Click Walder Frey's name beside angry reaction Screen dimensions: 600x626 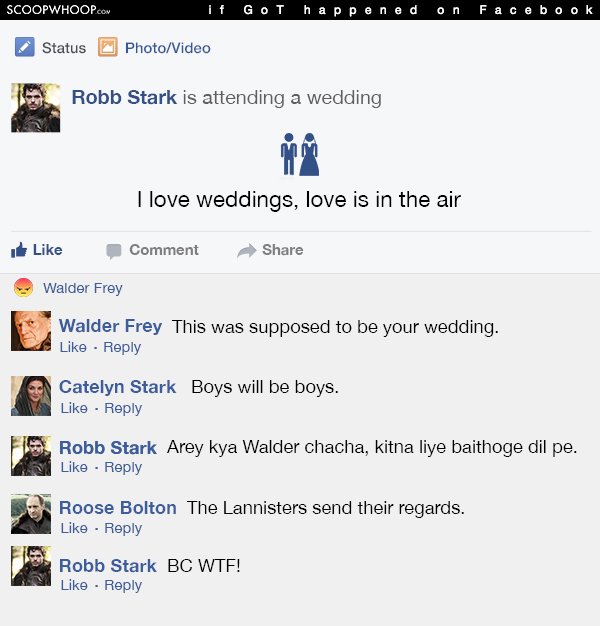coord(83,288)
